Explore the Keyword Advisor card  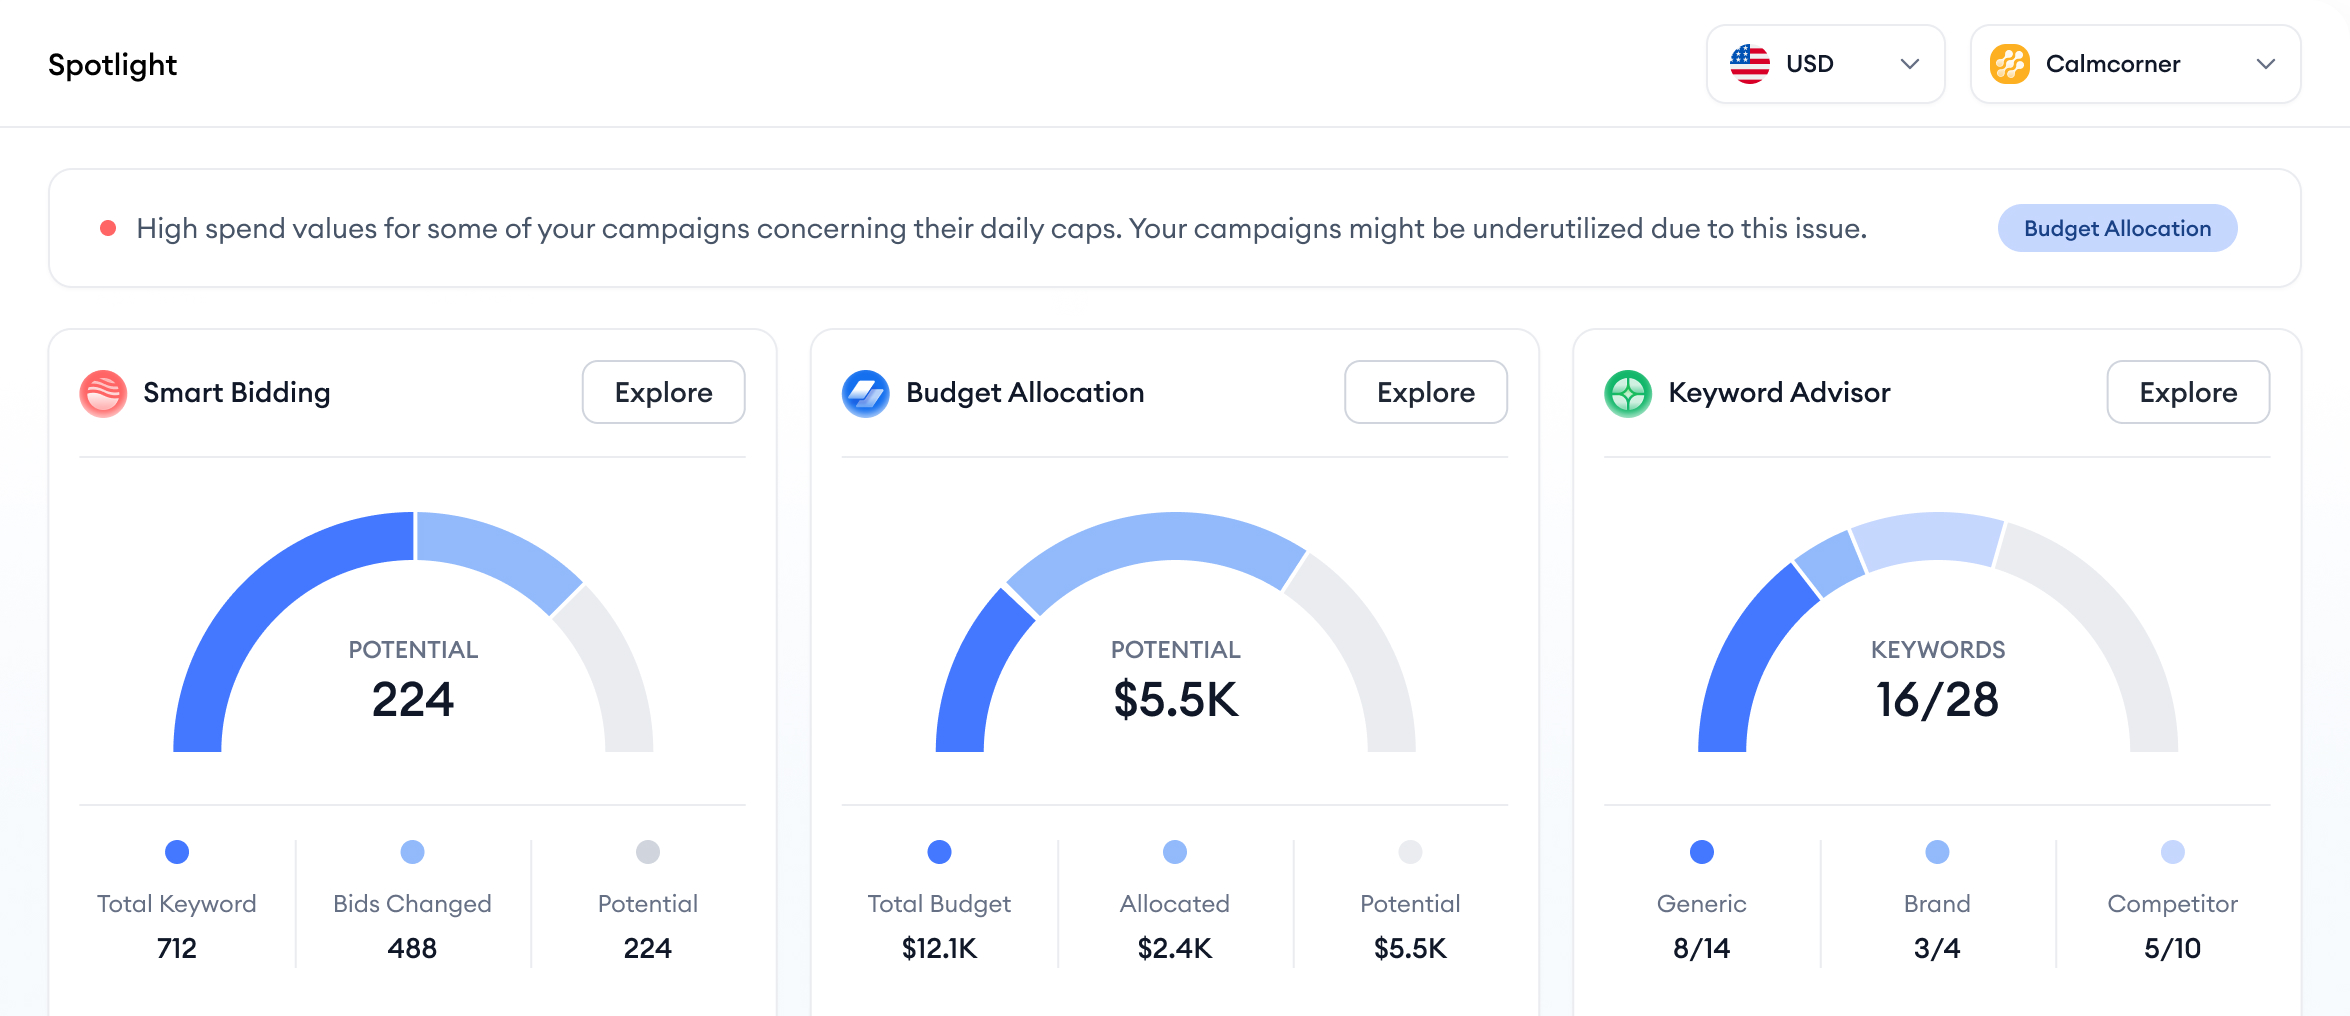(2188, 392)
